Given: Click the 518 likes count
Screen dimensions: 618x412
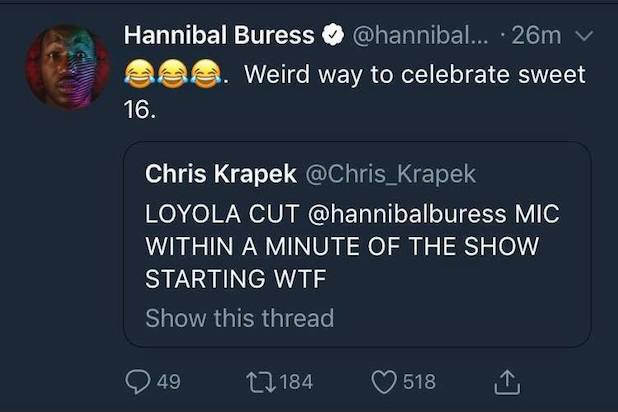Looking at the screenshot, I should pyautogui.click(x=418, y=381).
